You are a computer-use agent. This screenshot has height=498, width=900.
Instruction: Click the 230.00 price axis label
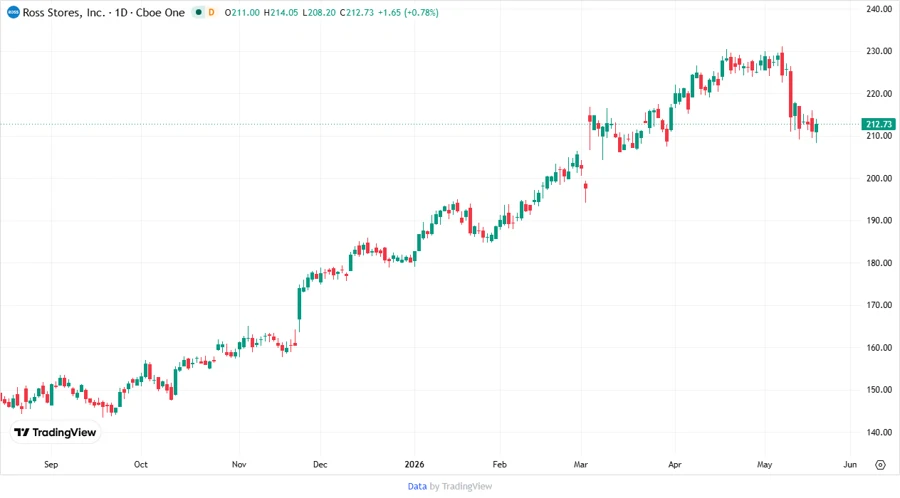[879, 51]
